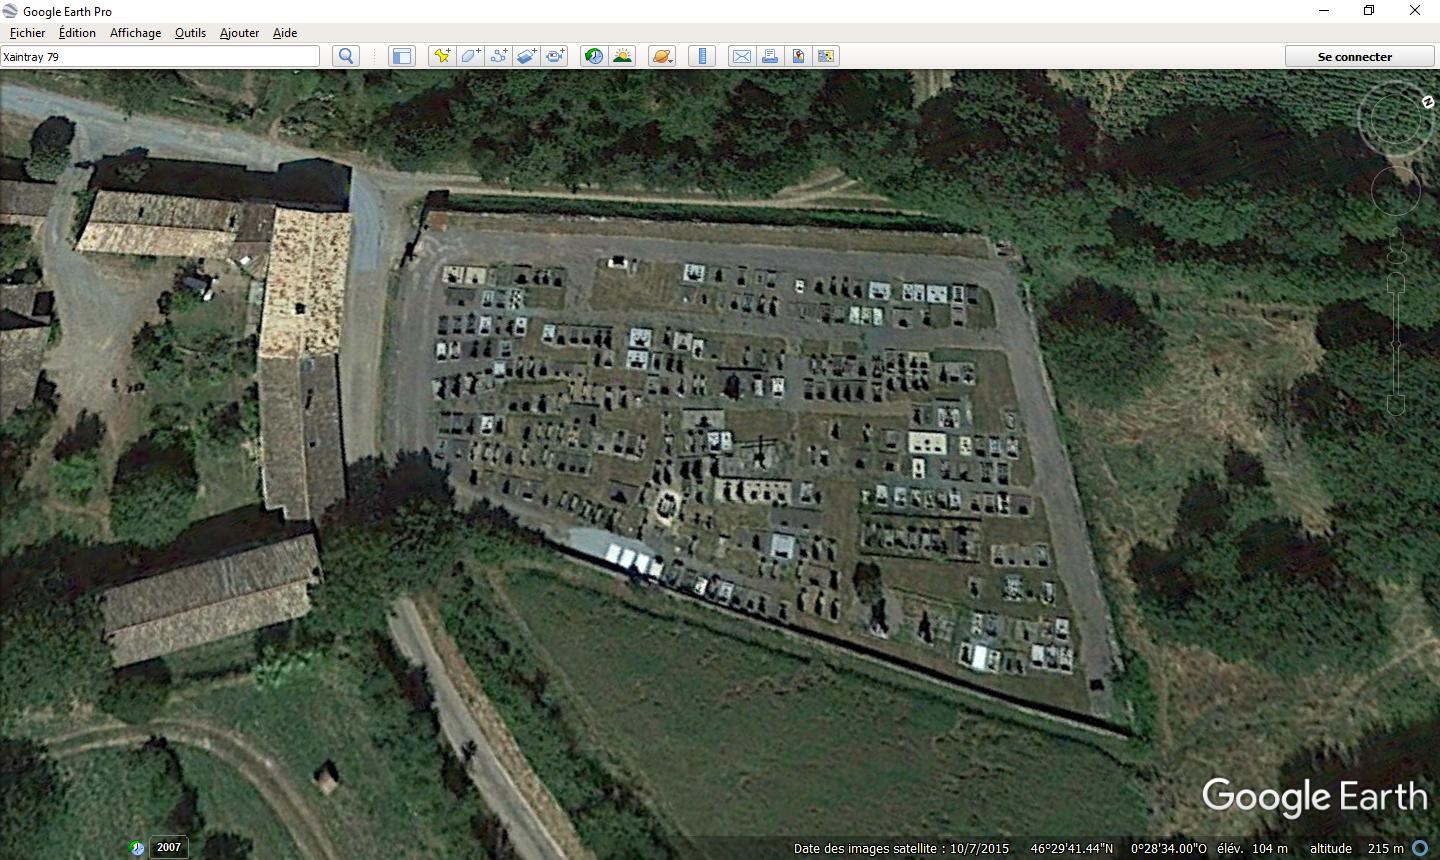Add an image overlay
Image resolution: width=1440 pixels, height=860 pixels.
pos(527,56)
